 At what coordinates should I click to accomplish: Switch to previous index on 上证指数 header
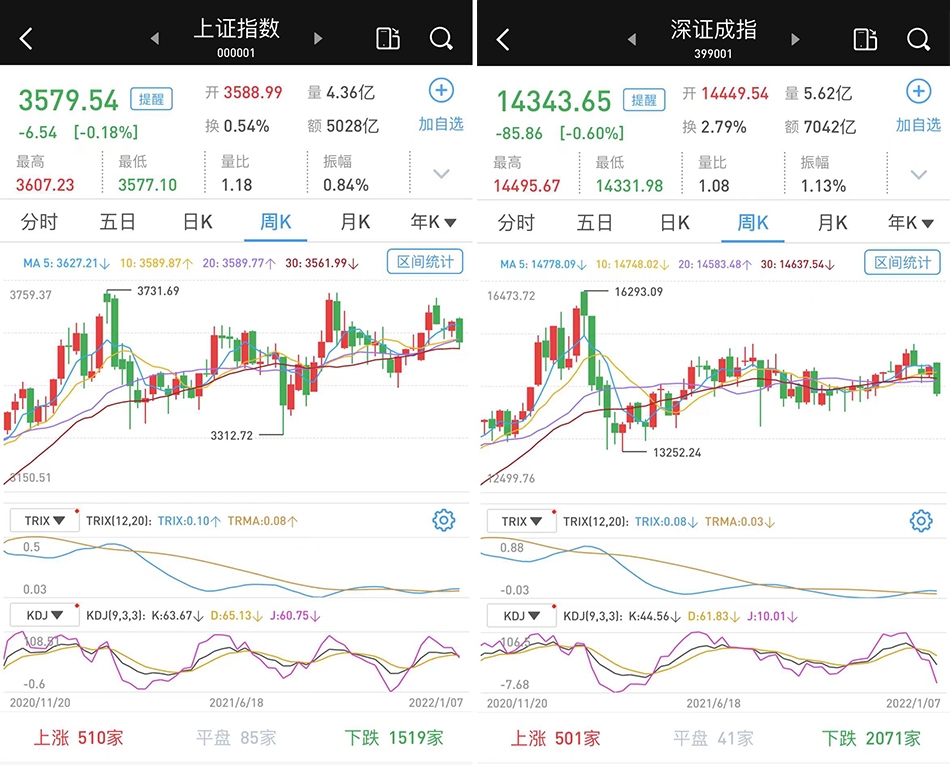[x=155, y=39]
